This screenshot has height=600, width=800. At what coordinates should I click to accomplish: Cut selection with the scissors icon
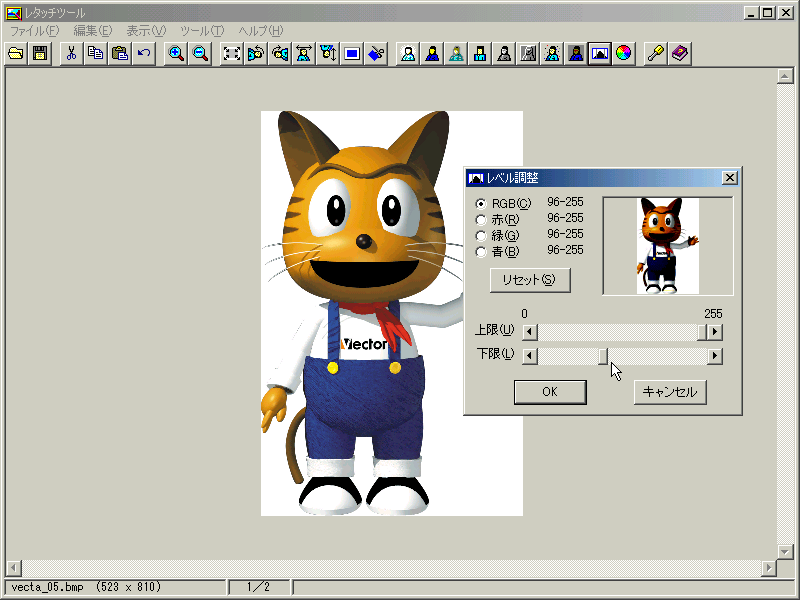[x=71, y=53]
